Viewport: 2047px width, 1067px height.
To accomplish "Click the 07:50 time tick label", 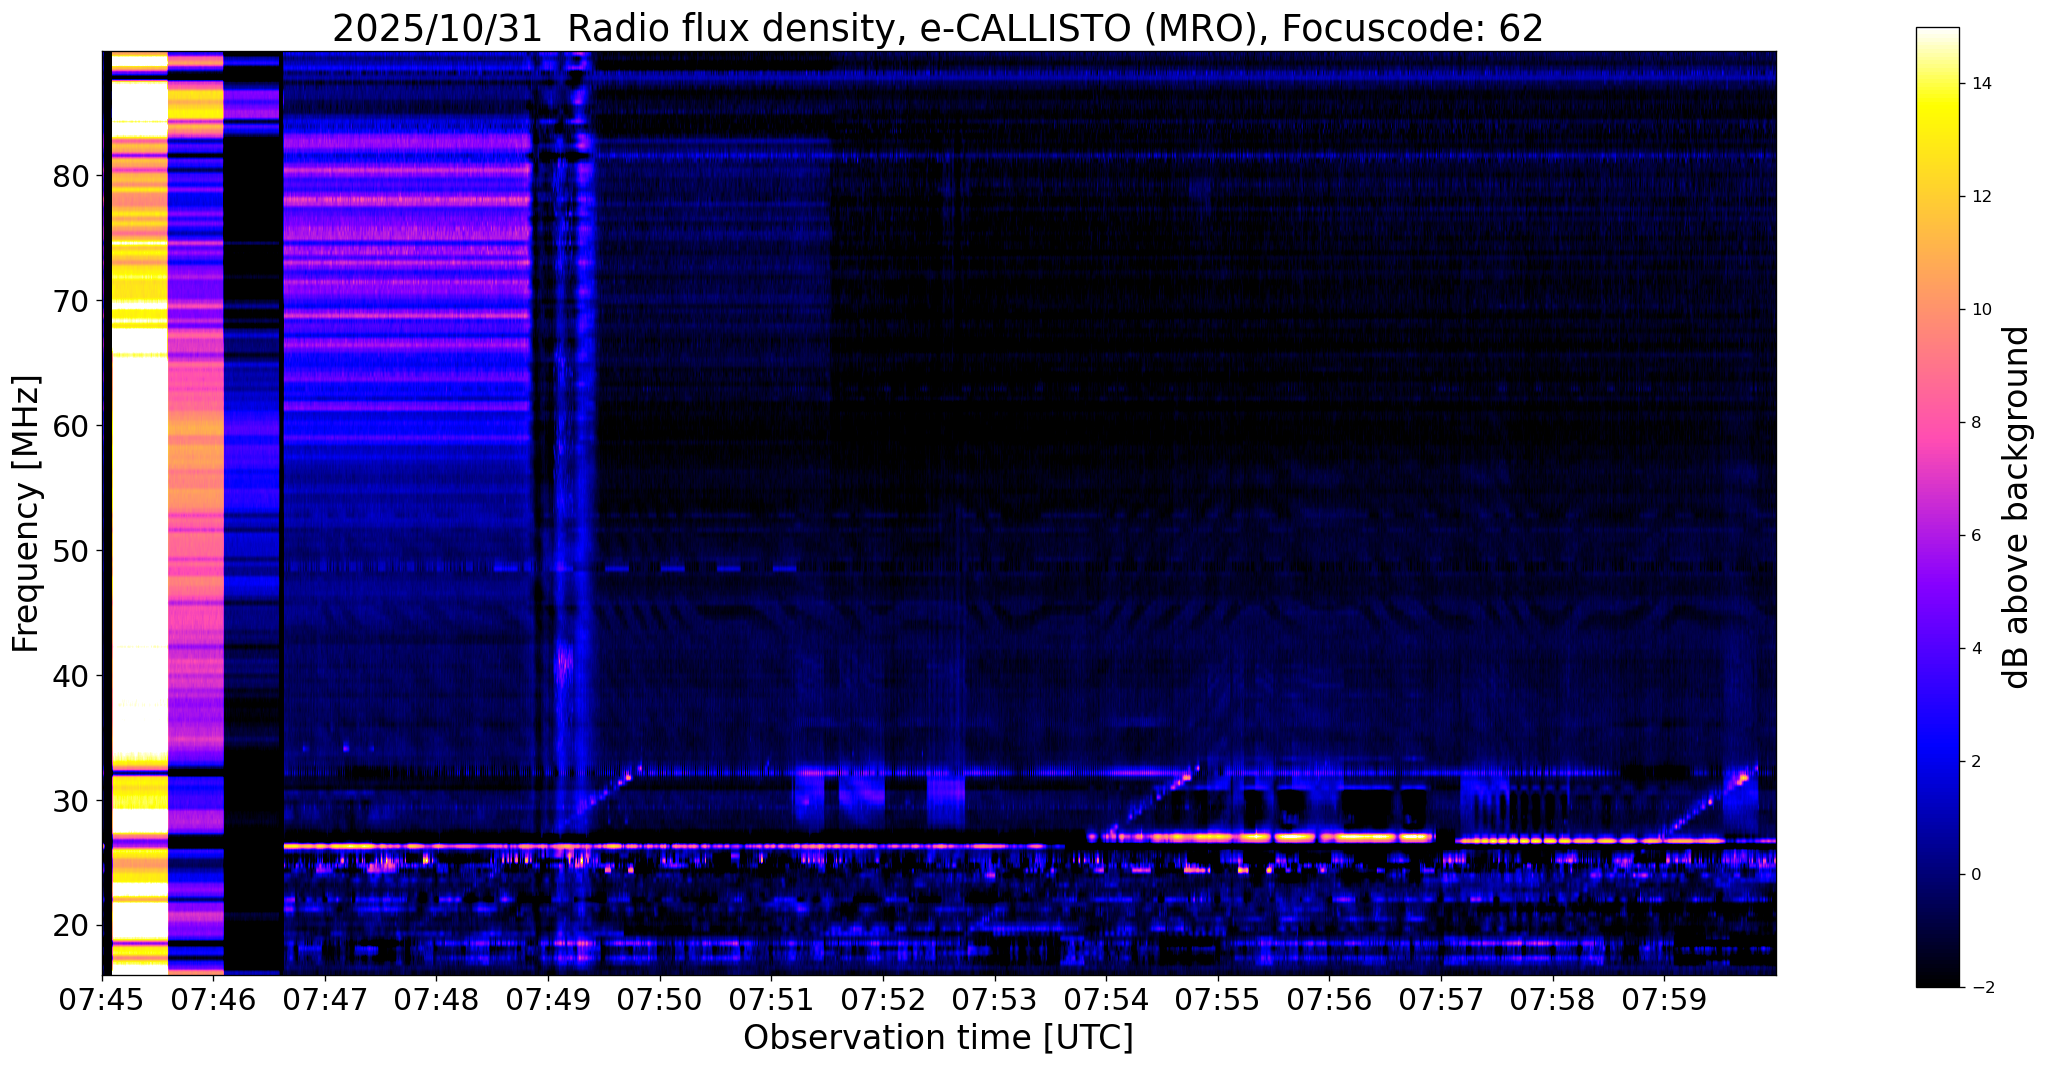I will tap(659, 998).
